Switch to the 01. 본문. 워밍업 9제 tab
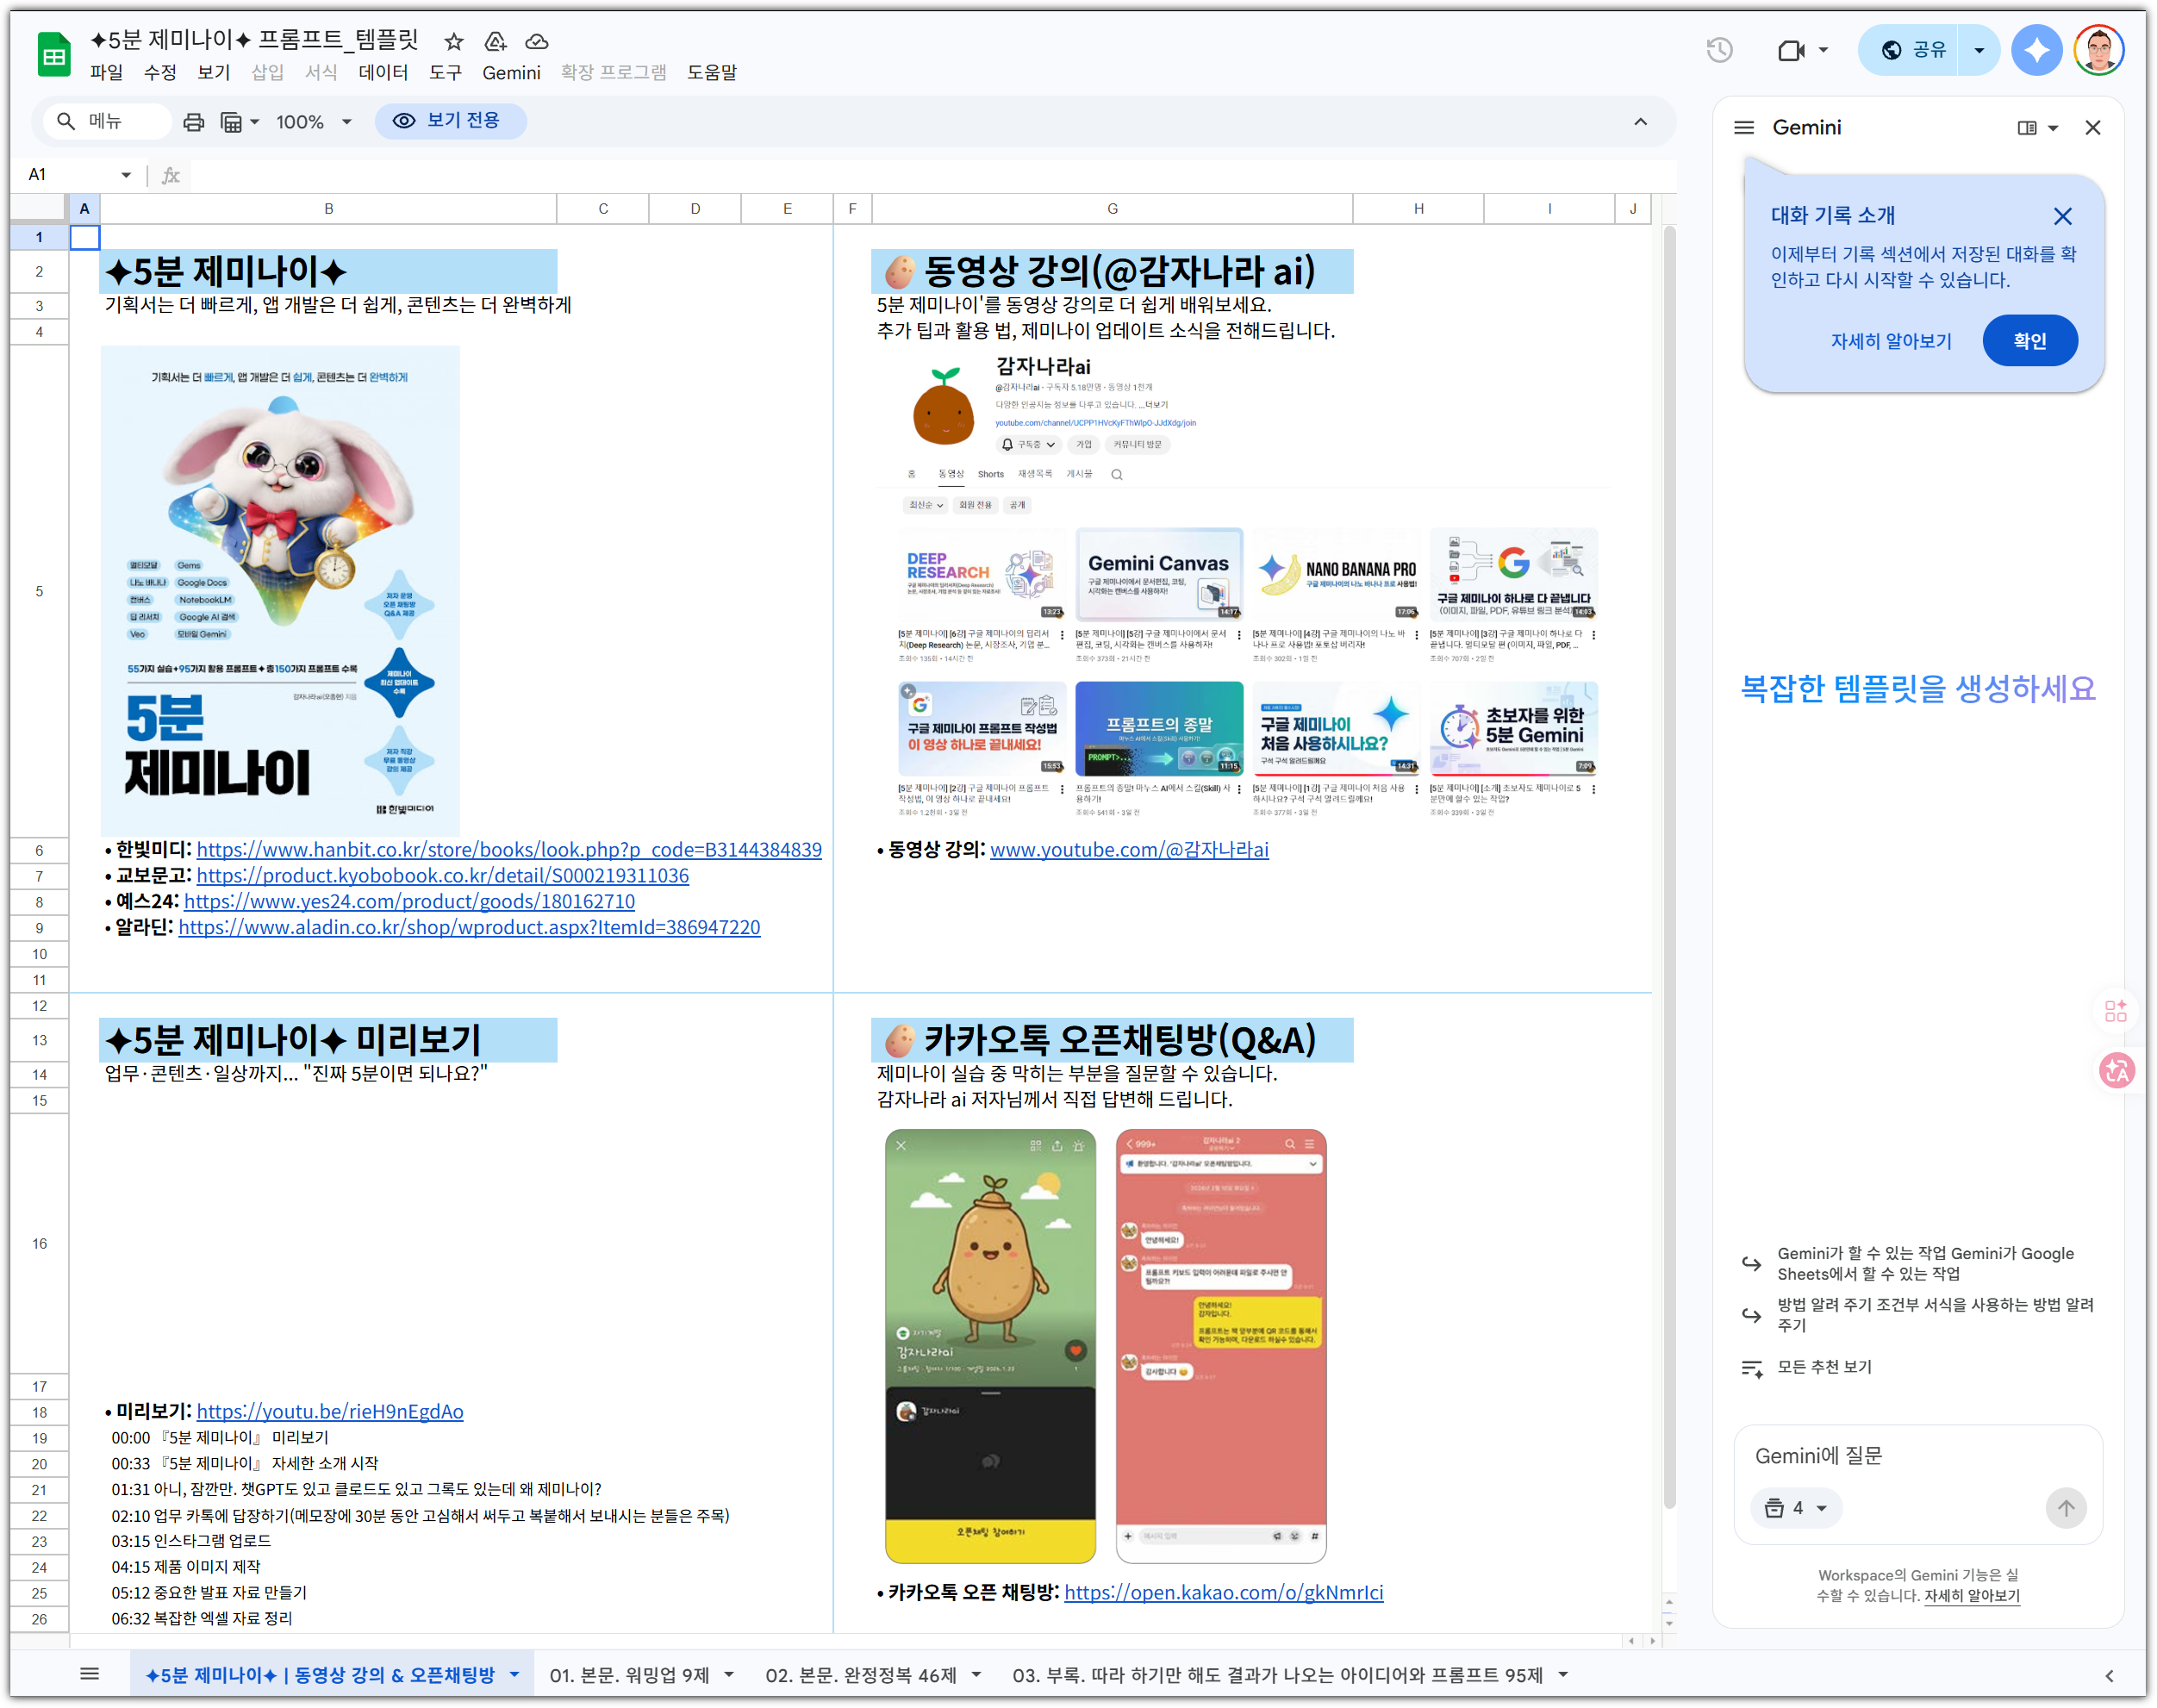 point(629,1675)
